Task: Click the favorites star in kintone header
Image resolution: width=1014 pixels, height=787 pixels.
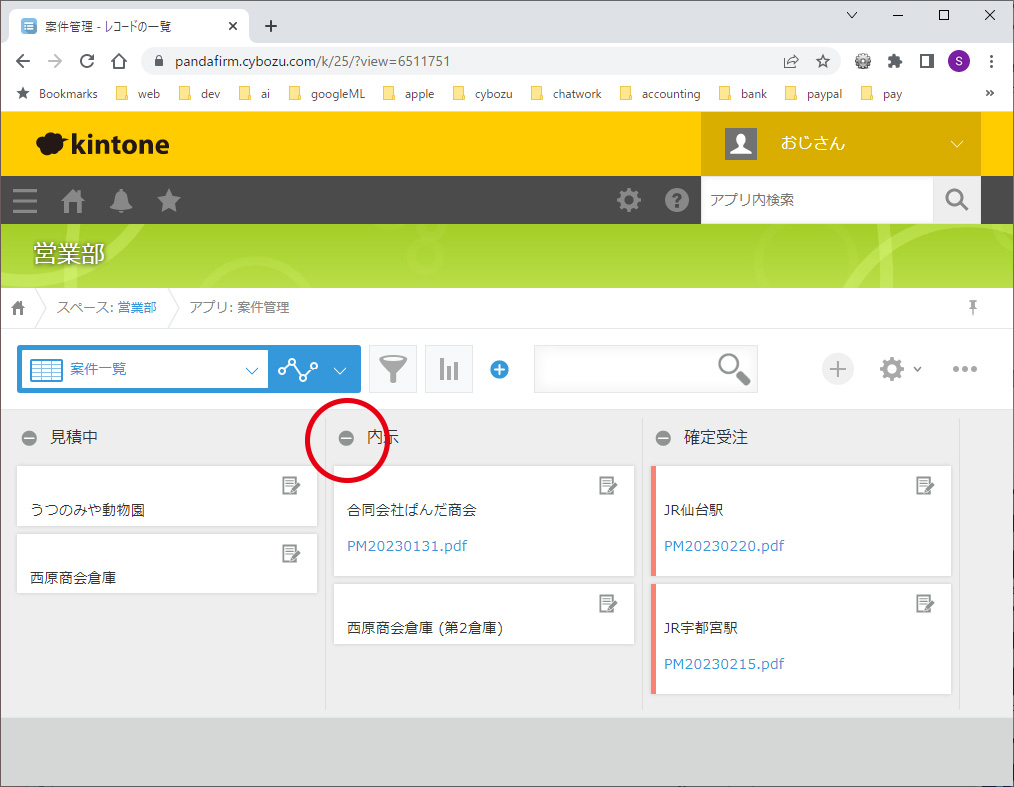Action: (169, 201)
